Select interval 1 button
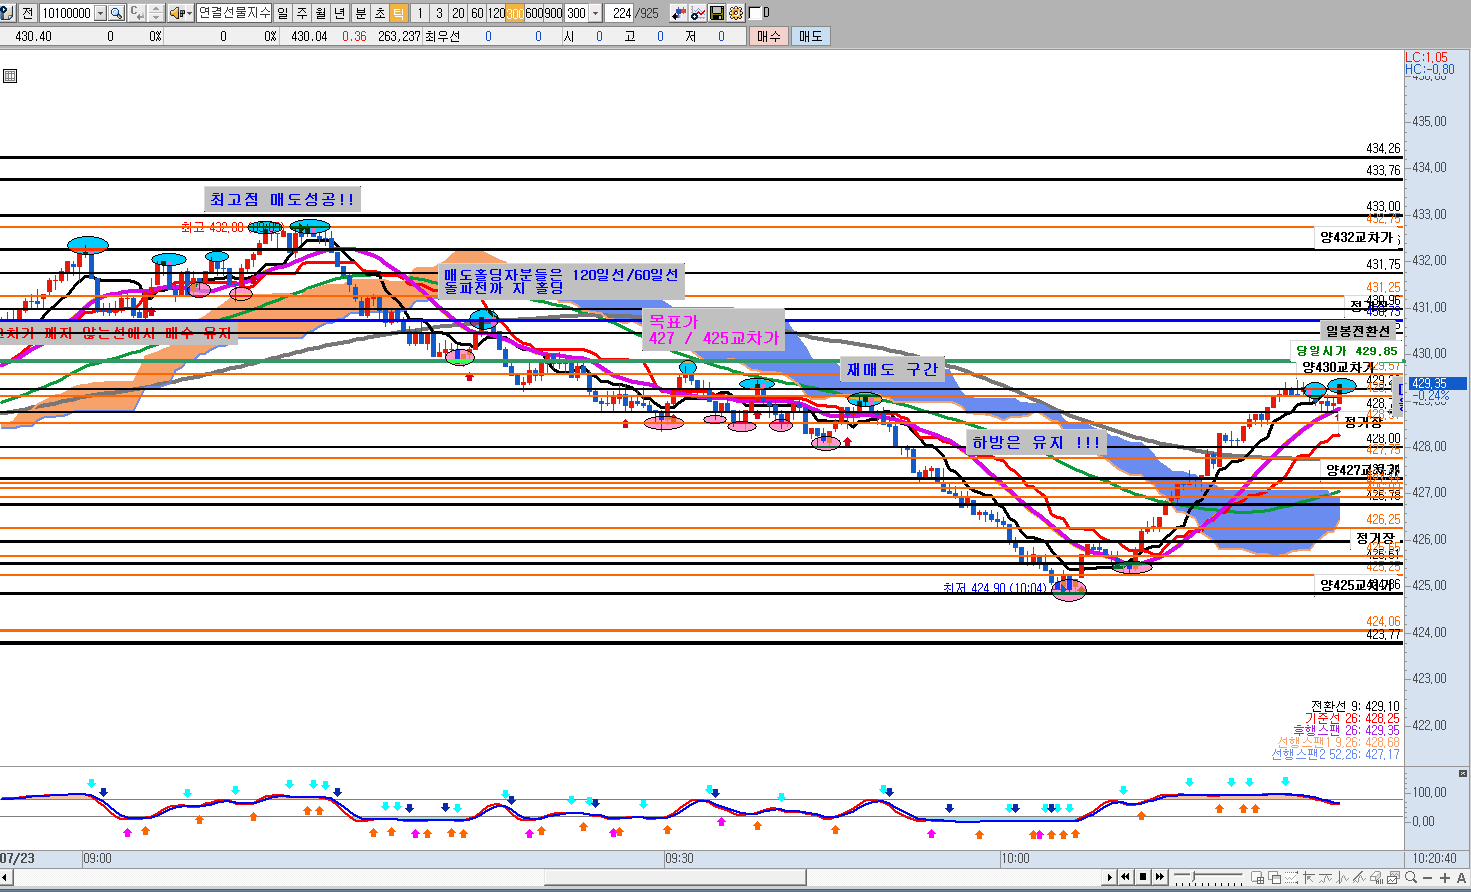This screenshot has height=892, width=1471. click(x=419, y=13)
